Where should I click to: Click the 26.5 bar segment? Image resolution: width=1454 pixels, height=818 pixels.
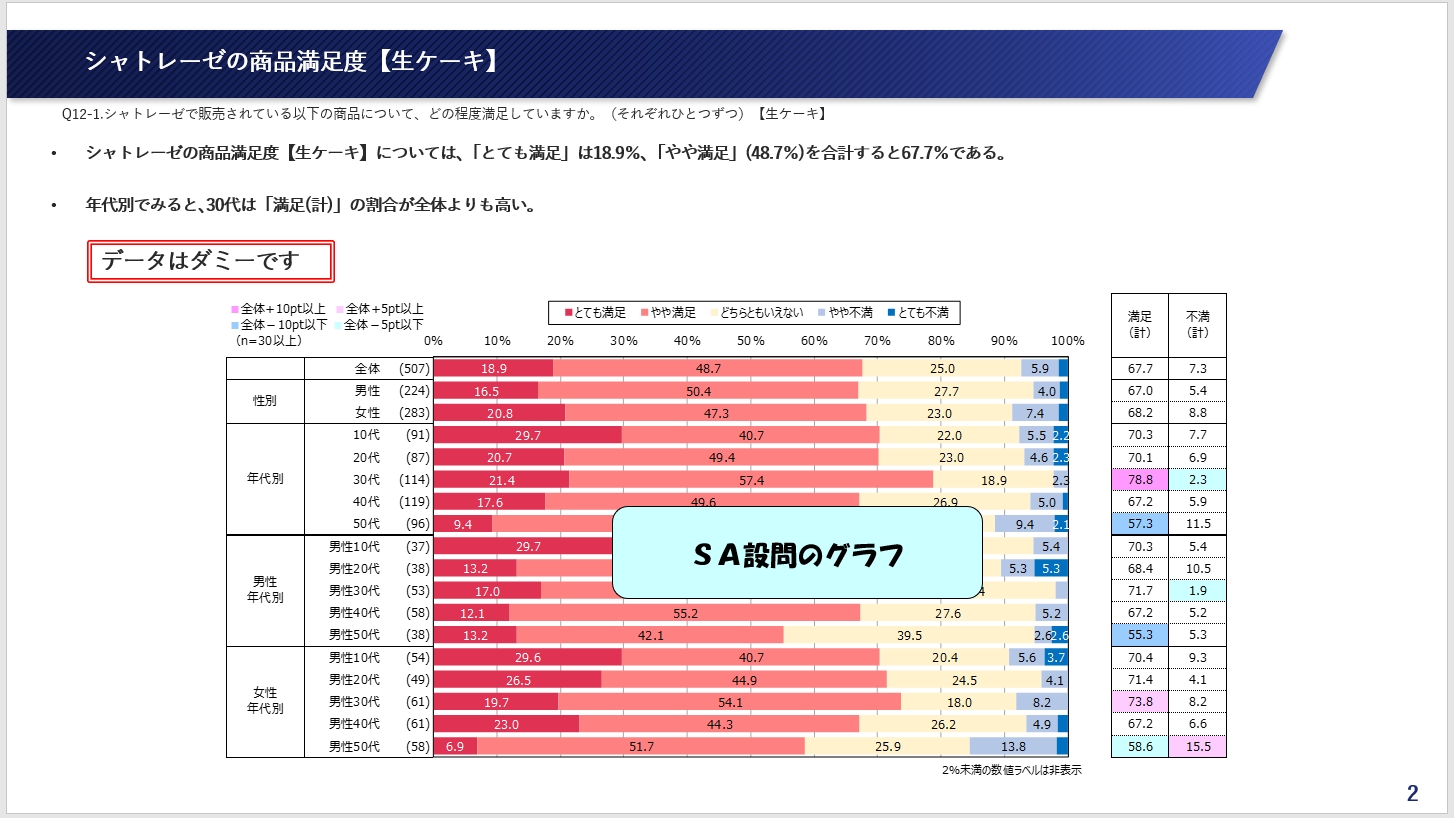[517, 679]
